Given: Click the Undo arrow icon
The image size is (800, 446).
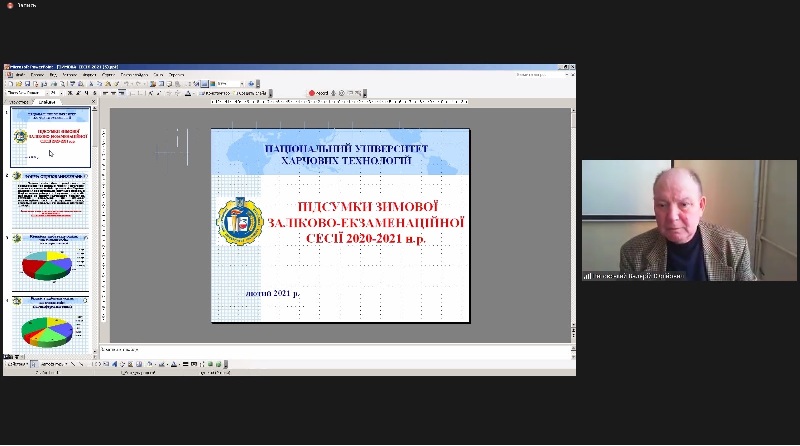Looking at the screenshot, I should tap(127, 84).
